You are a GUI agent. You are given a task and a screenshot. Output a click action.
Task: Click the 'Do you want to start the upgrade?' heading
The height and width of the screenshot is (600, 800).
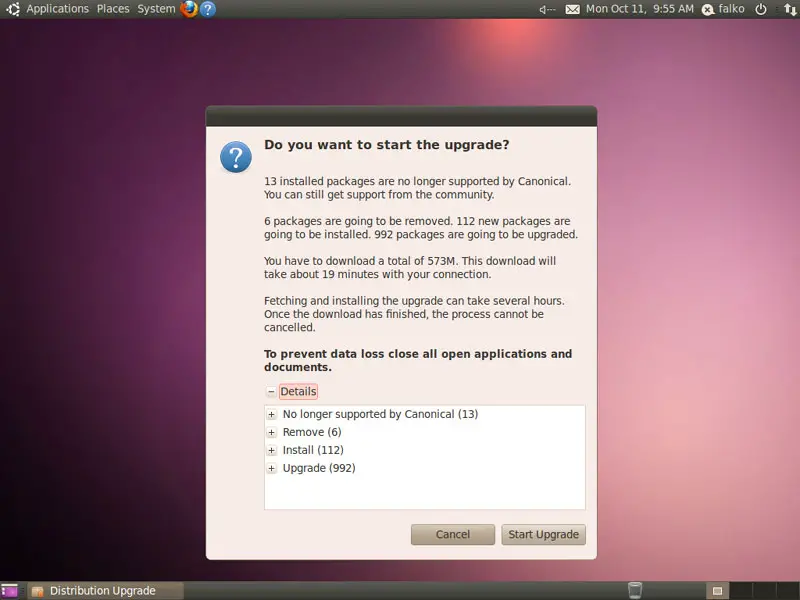coord(387,145)
